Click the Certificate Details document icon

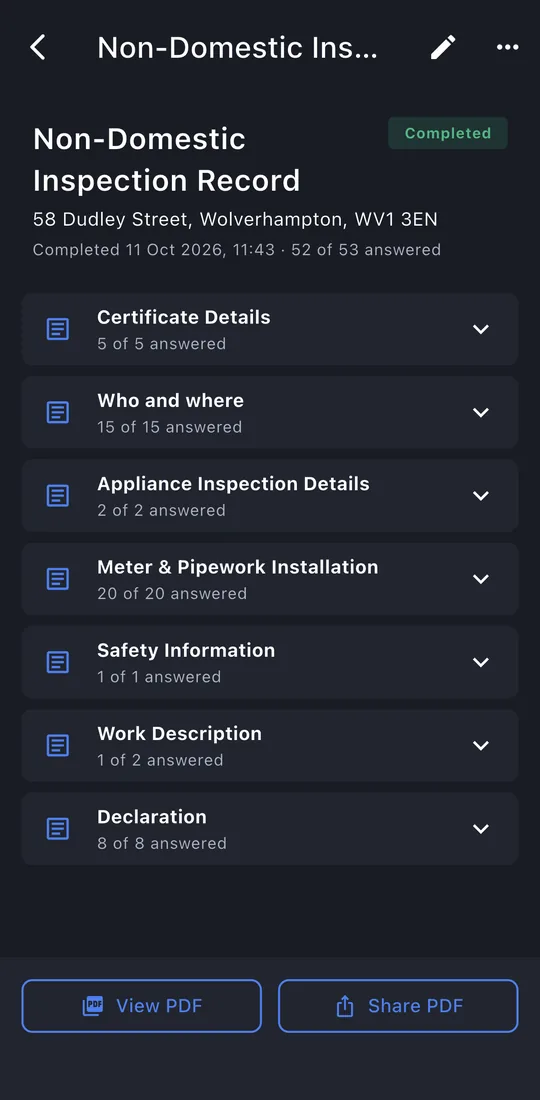(x=58, y=329)
